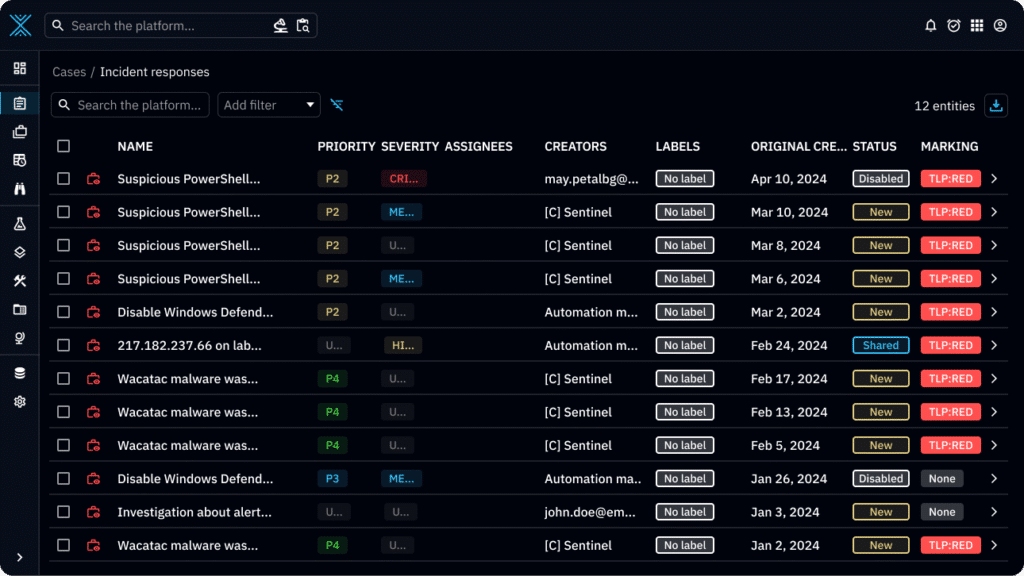Open the apps grid icon
Viewport: 1024px width, 576px height.
pyautogui.click(x=977, y=26)
